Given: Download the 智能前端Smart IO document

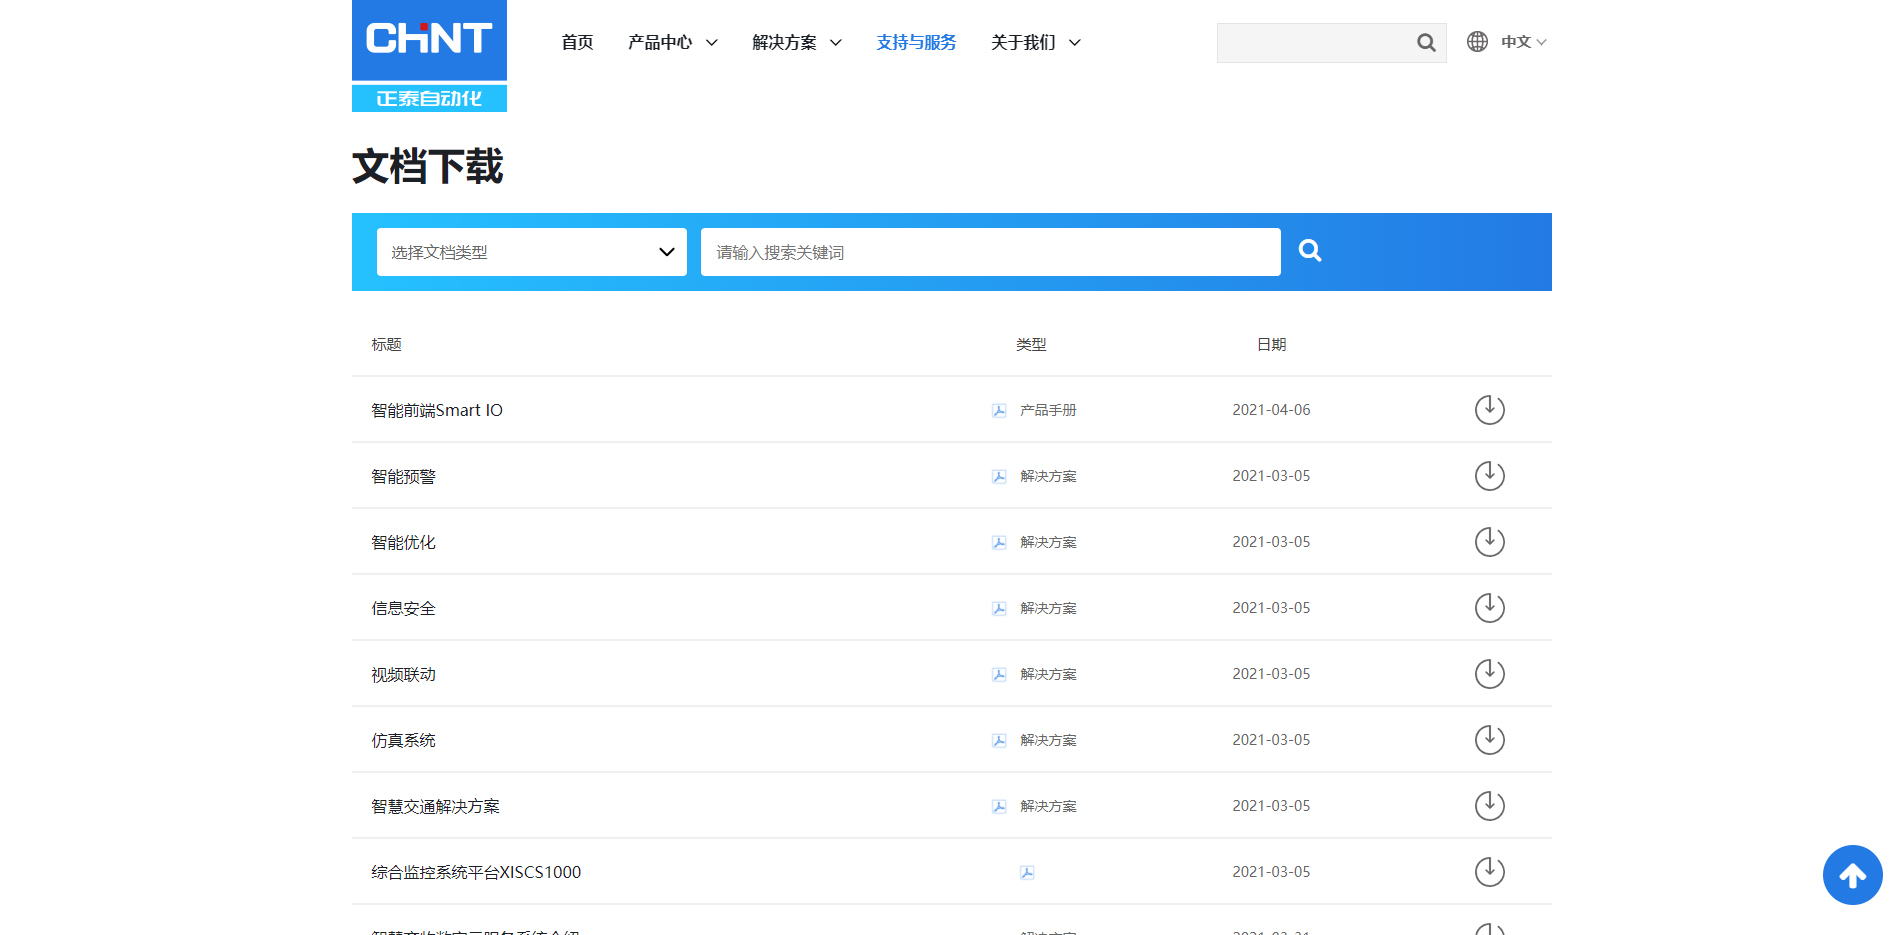Looking at the screenshot, I should (1489, 410).
